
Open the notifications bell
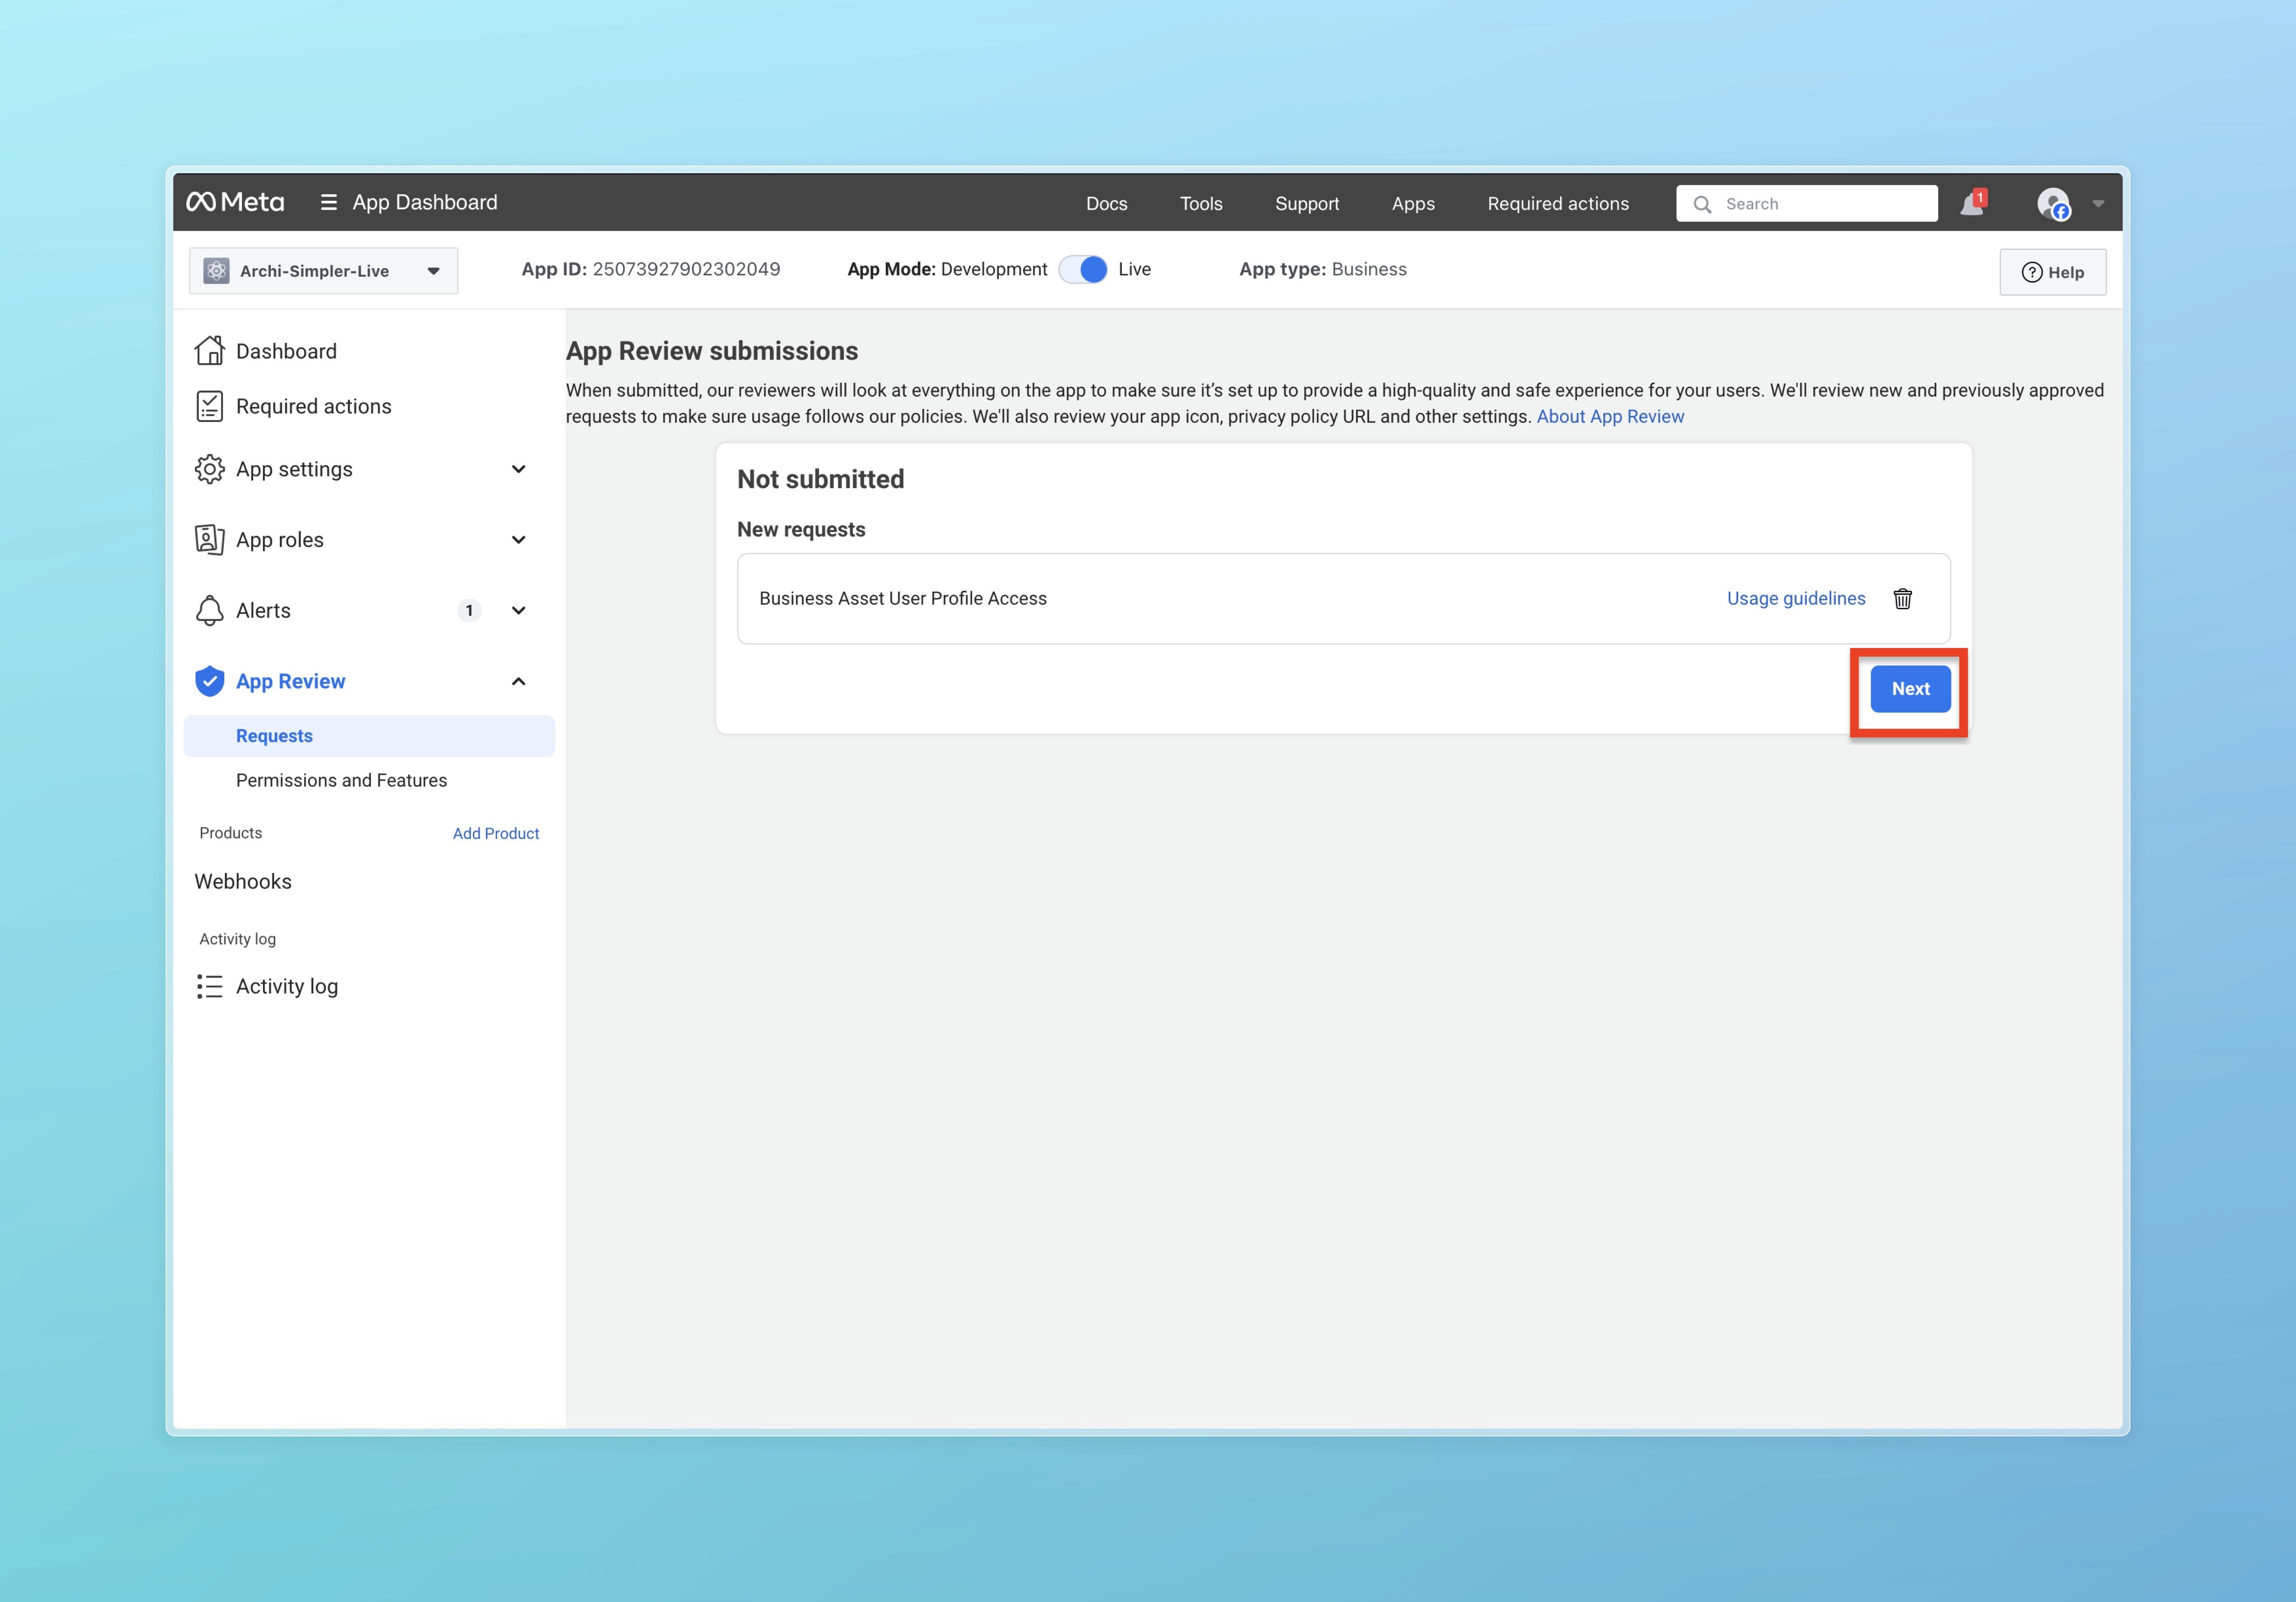click(x=1971, y=204)
